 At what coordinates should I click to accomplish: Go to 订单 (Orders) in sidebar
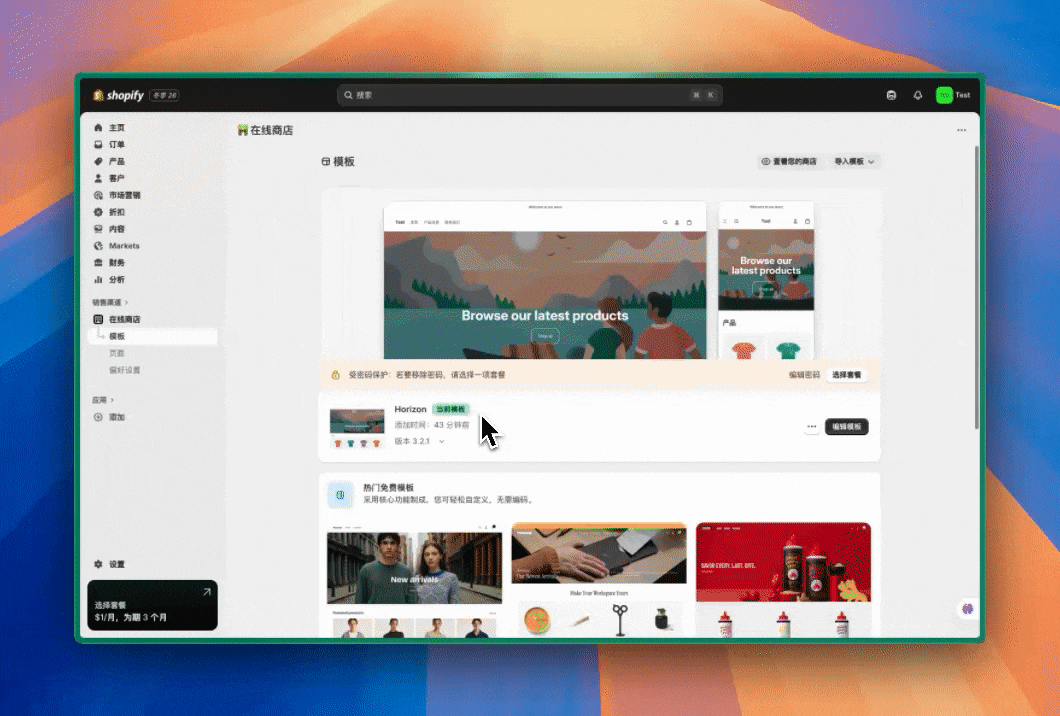(116, 145)
